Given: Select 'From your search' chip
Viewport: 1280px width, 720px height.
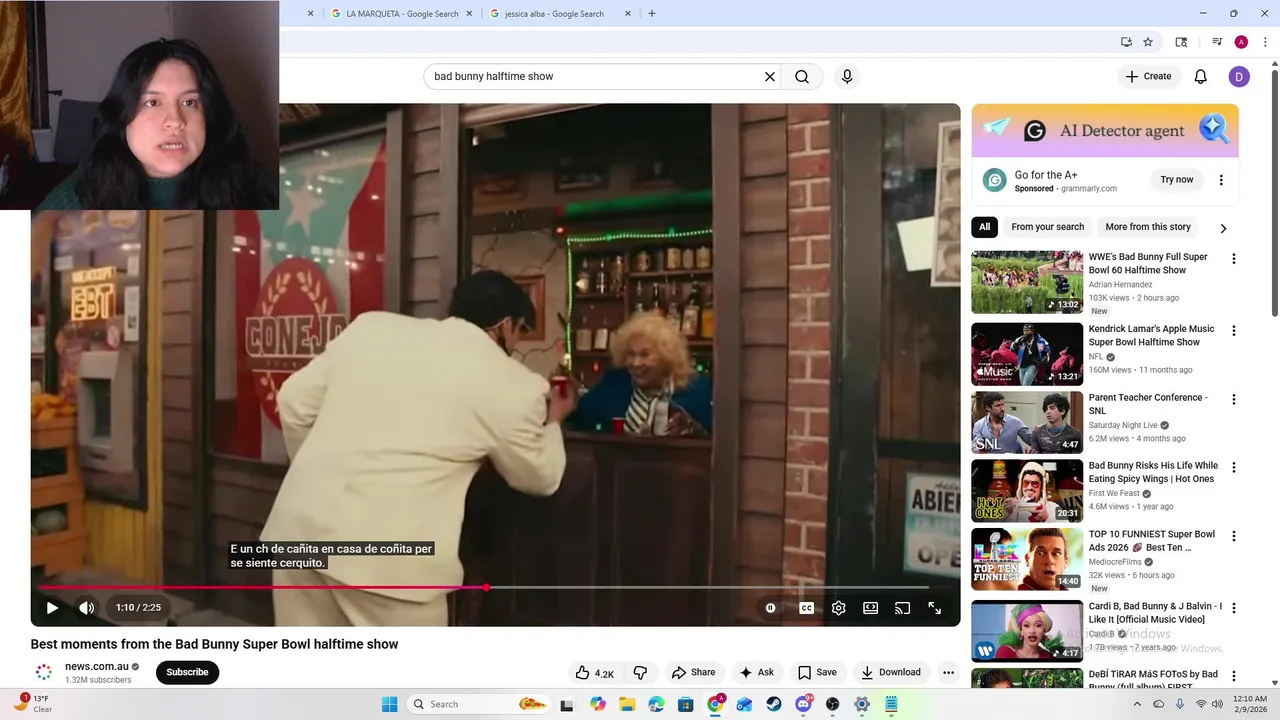Looking at the screenshot, I should coord(1047,227).
